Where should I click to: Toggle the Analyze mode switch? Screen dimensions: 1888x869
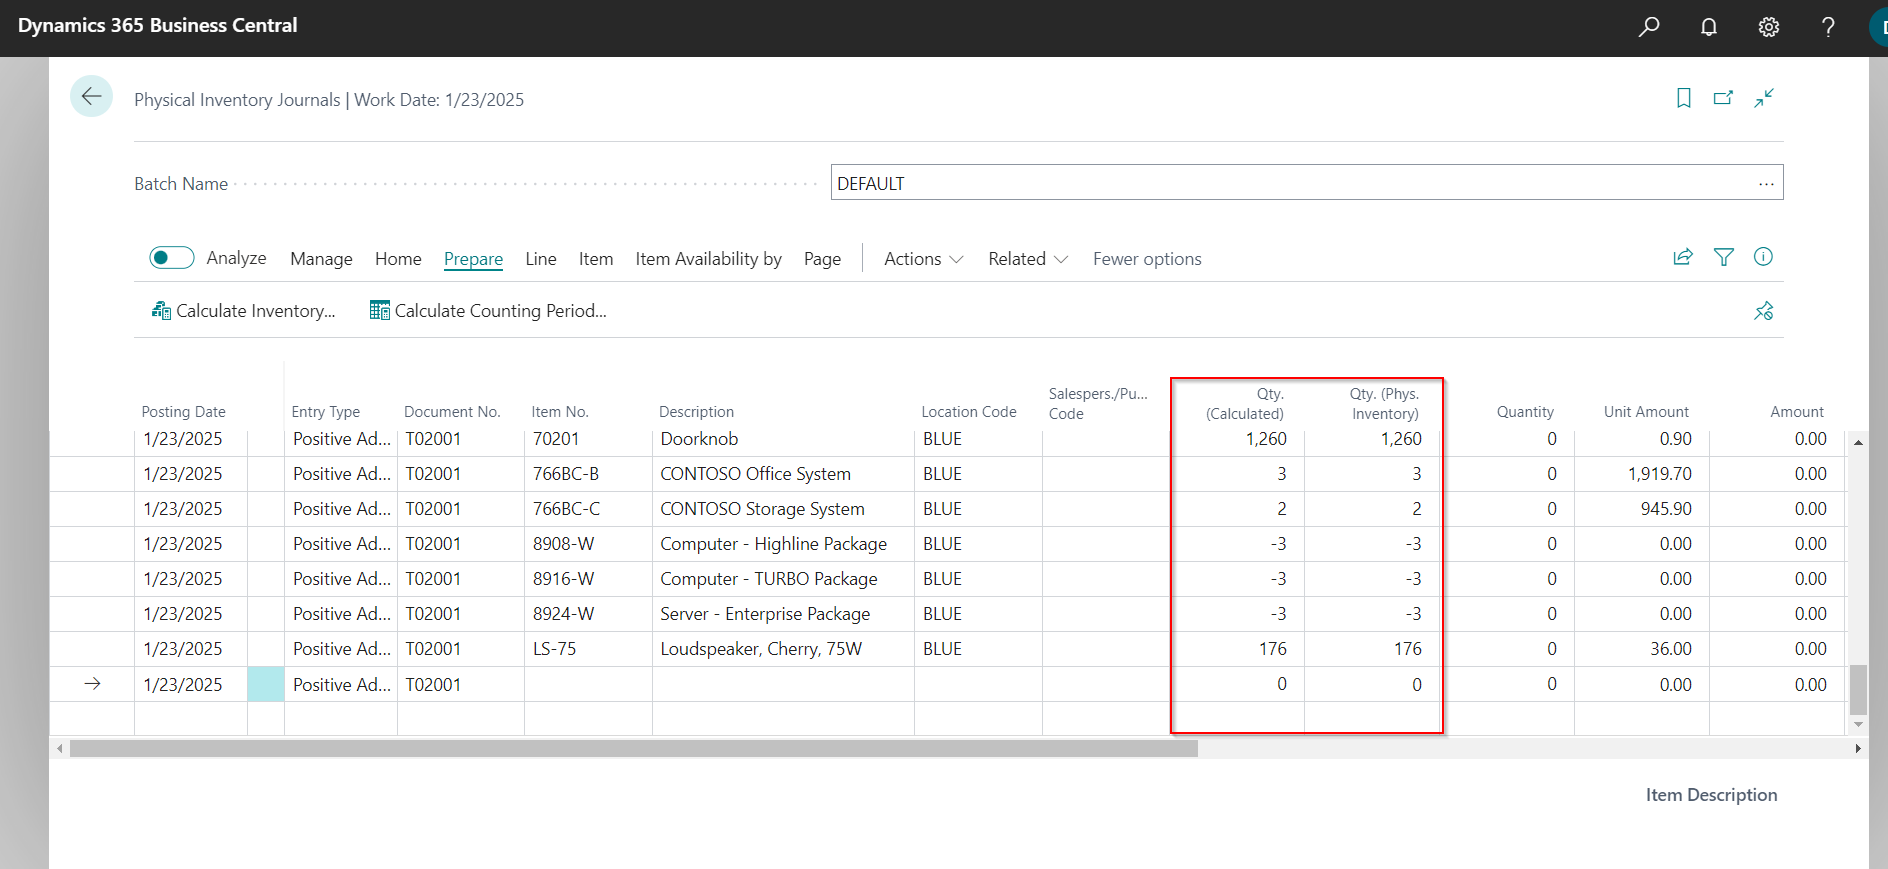tap(172, 258)
